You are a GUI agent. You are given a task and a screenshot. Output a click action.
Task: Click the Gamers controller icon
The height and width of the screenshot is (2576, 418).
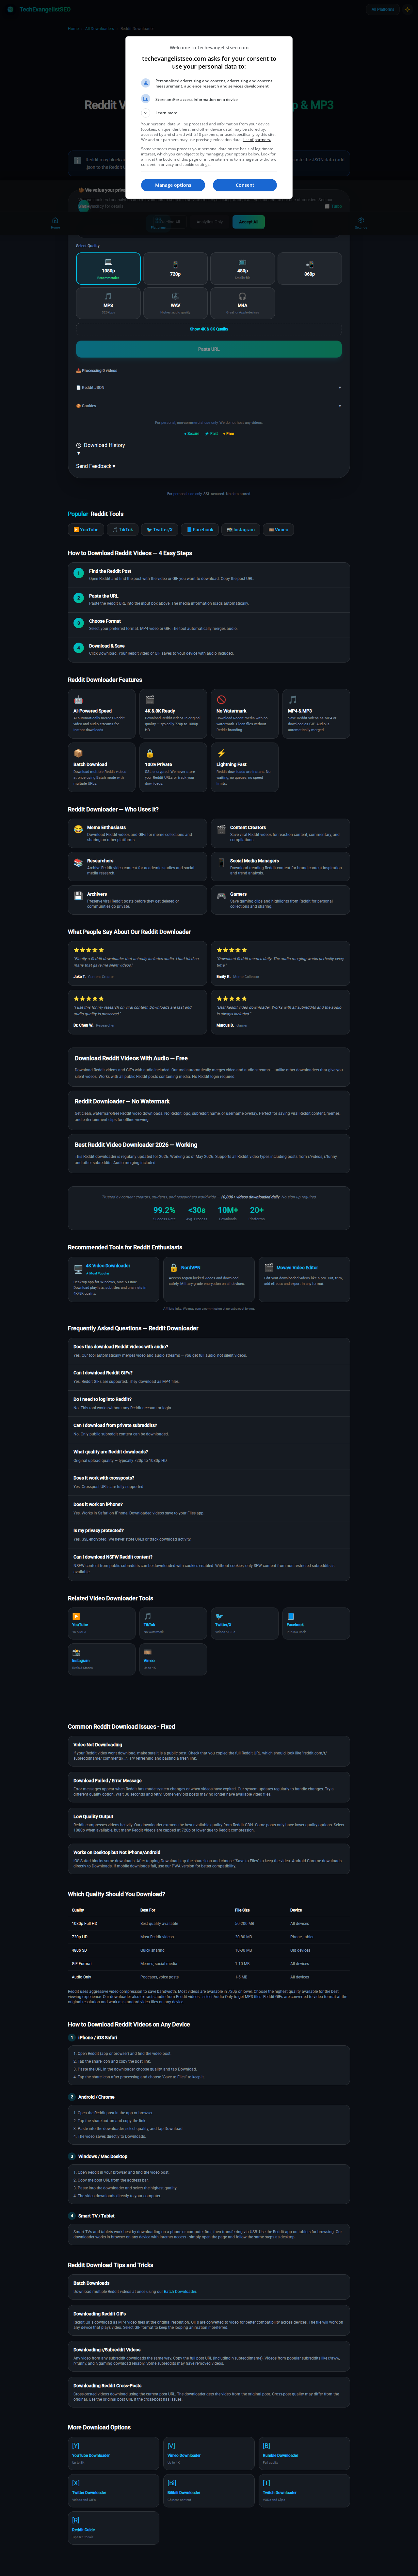click(x=221, y=896)
